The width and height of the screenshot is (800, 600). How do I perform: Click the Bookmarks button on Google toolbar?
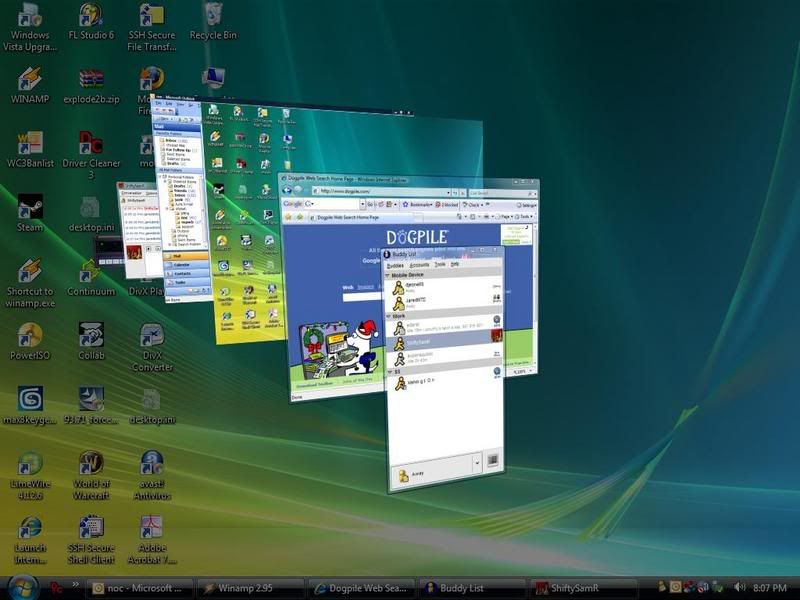[417, 205]
